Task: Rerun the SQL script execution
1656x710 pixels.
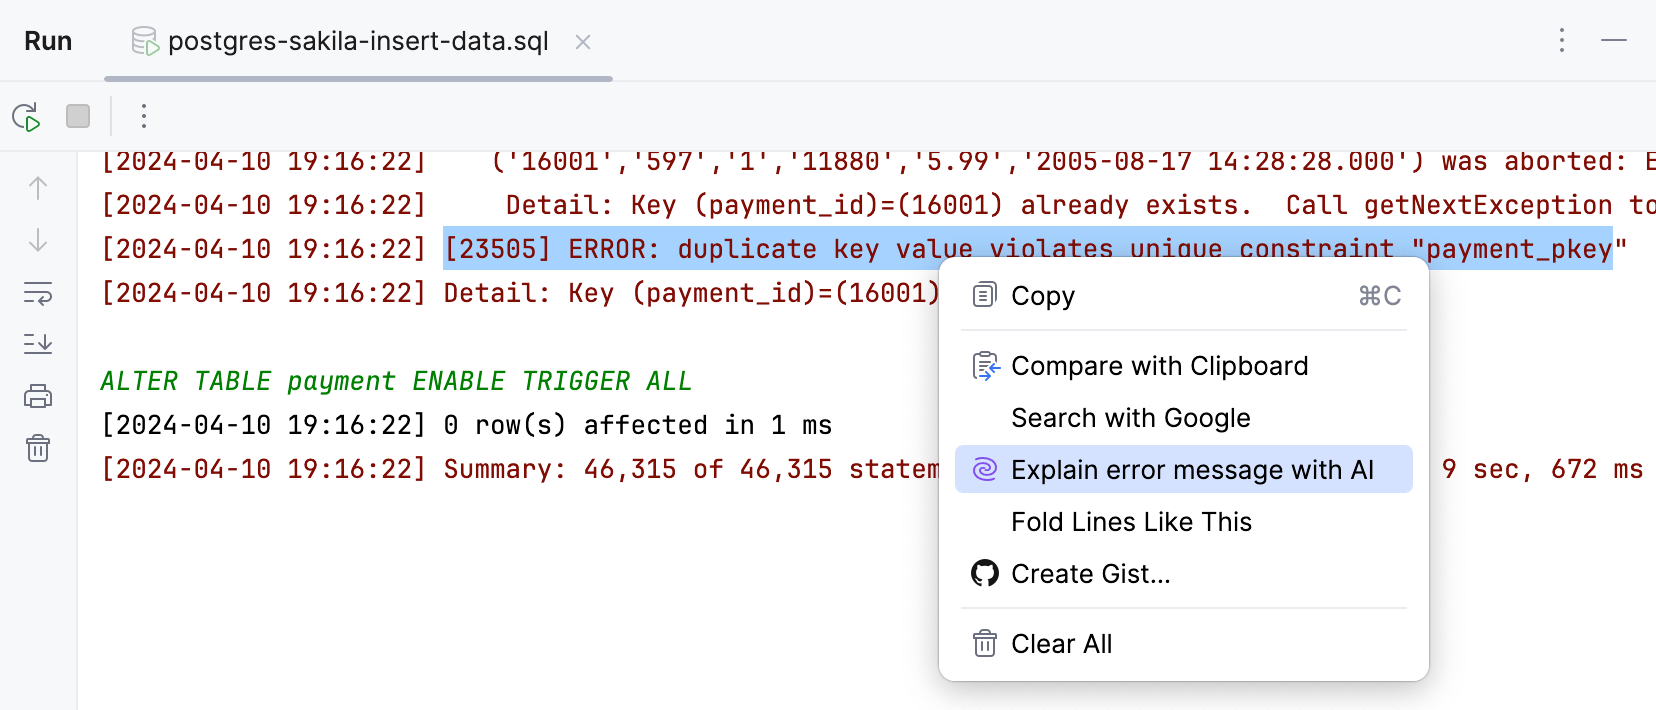Action: click(x=27, y=116)
